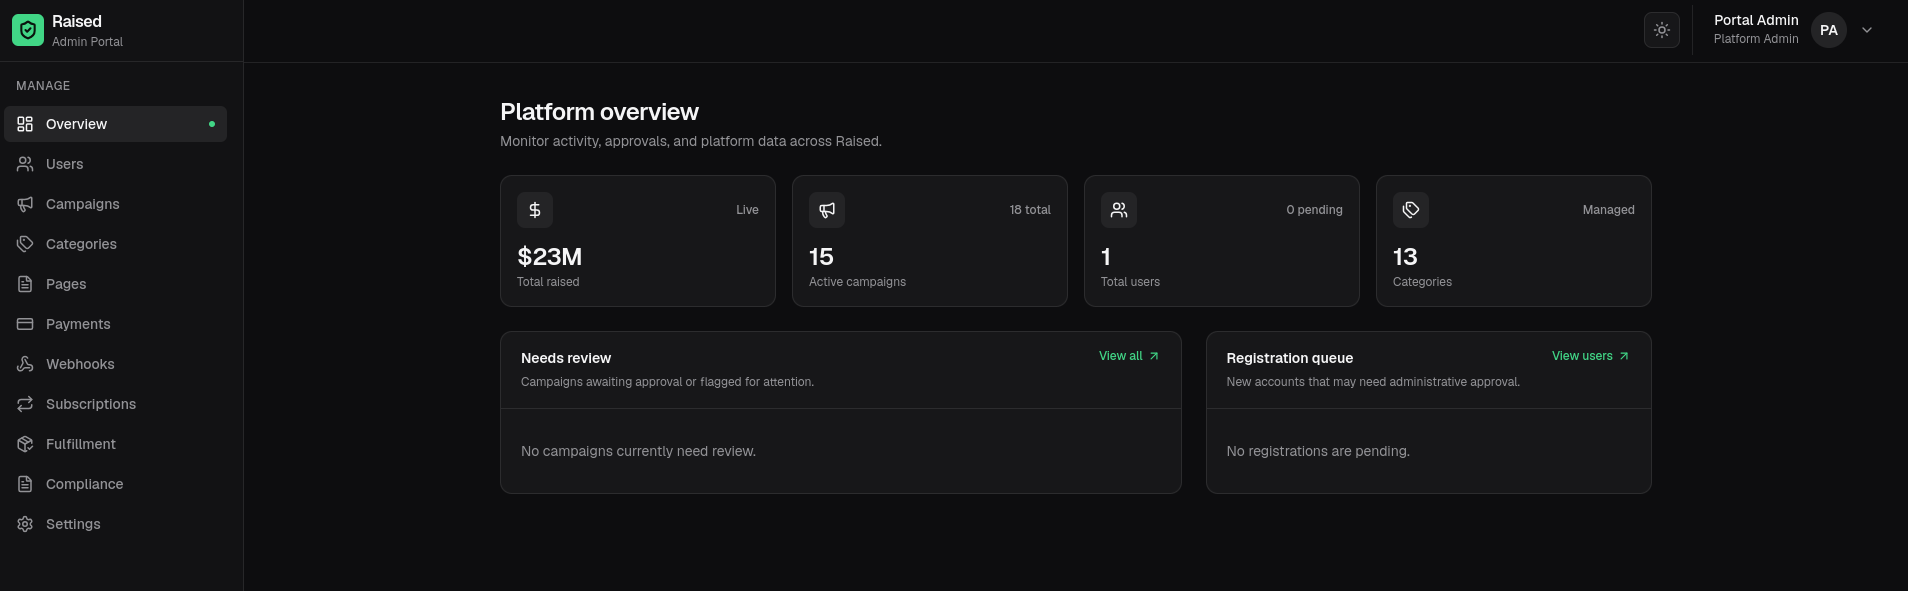This screenshot has width=1908, height=591.
Task: Click the 'MANAGE' section label
Action: coord(43,86)
